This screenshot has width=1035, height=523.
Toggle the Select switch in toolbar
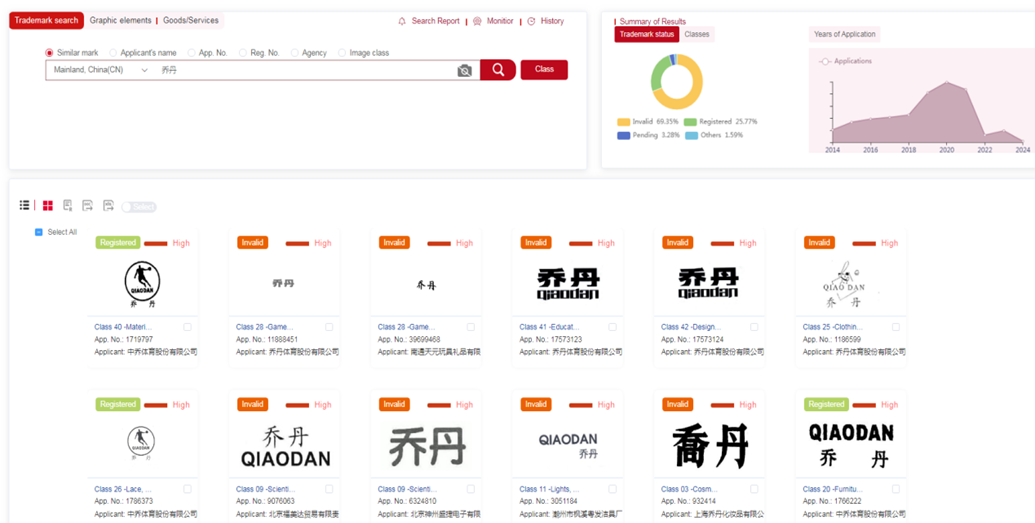point(139,207)
